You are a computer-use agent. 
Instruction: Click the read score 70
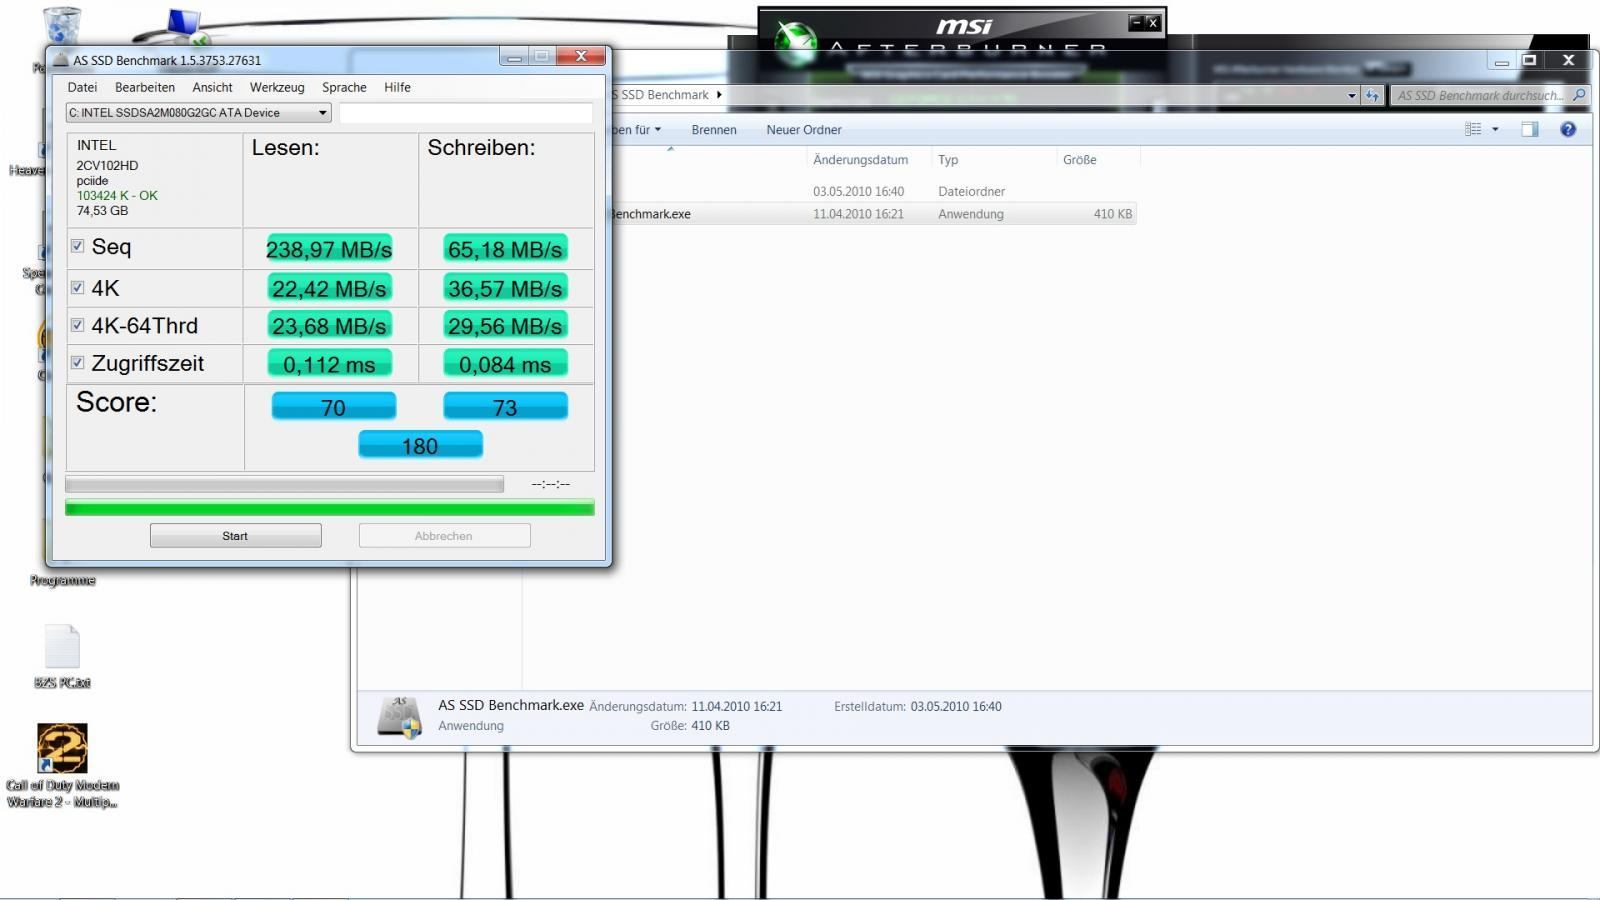point(333,406)
